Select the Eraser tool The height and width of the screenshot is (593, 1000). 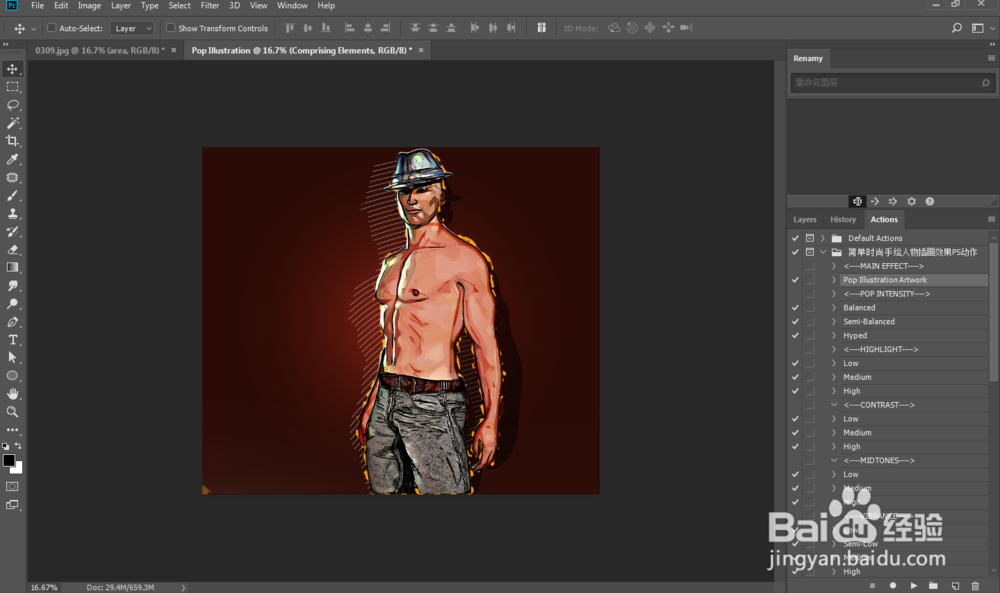point(13,250)
